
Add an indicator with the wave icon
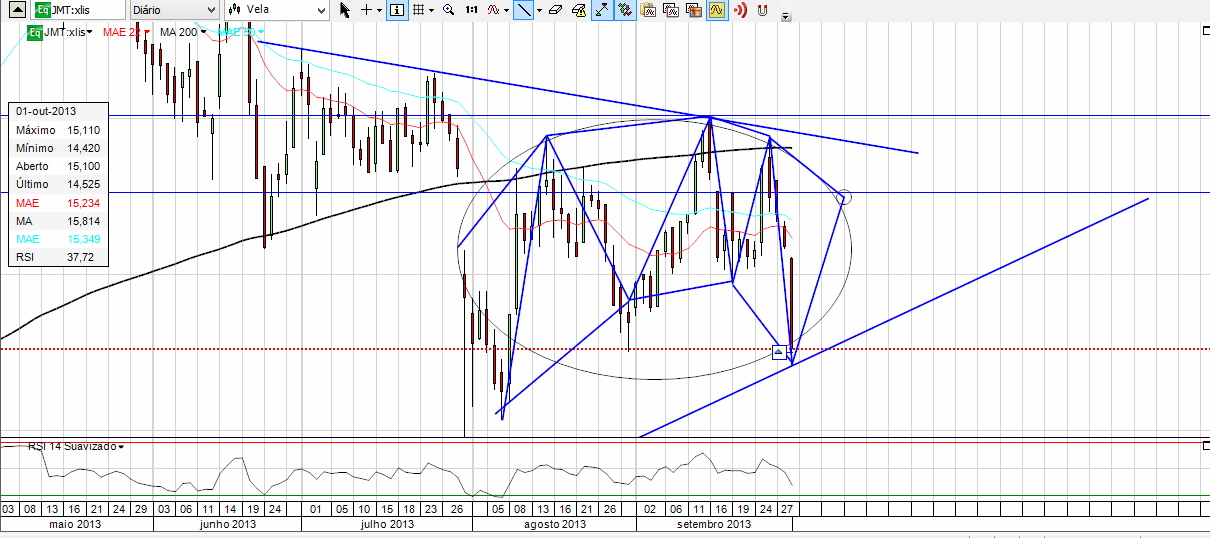tap(493, 10)
